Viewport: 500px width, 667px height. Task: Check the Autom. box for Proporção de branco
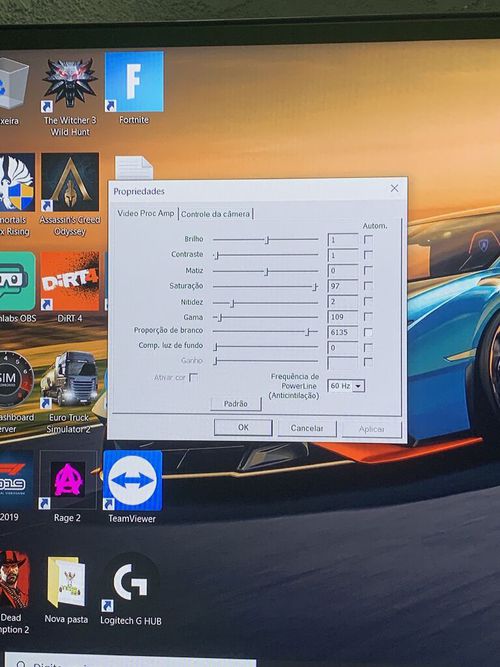tap(368, 332)
